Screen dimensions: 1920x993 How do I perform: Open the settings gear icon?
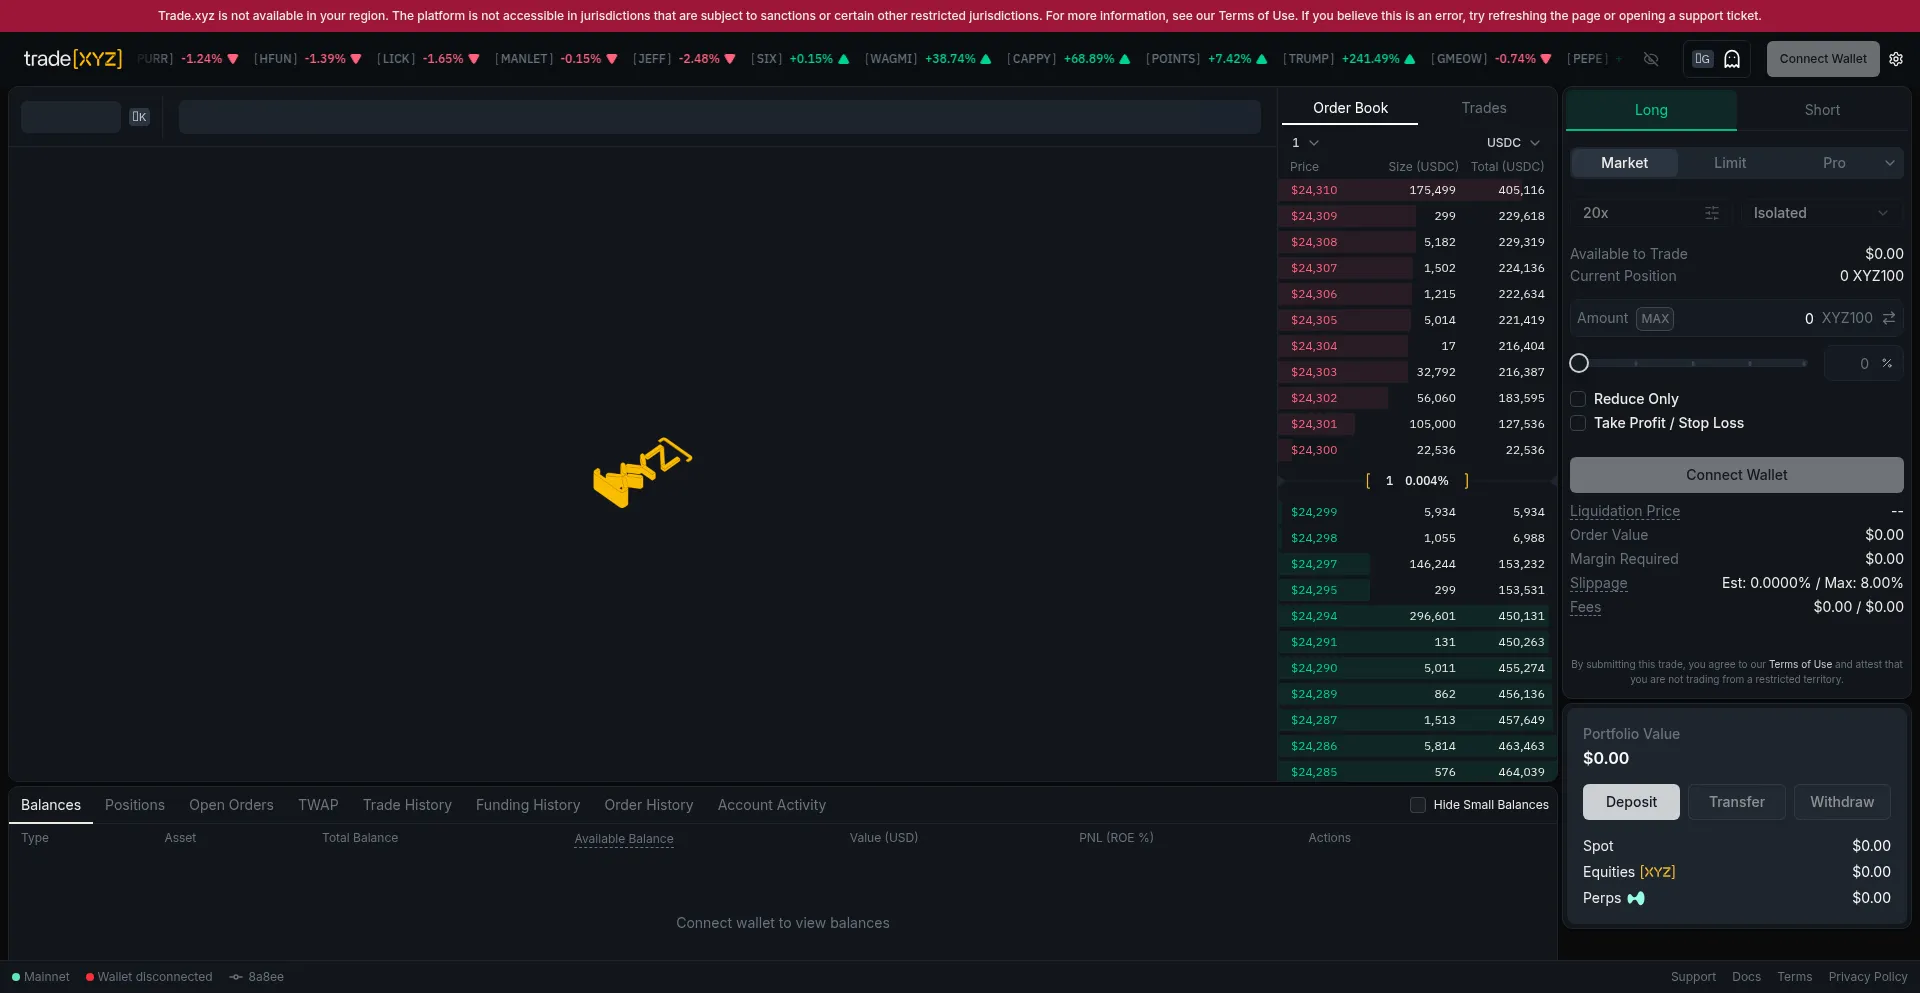(1896, 59)
